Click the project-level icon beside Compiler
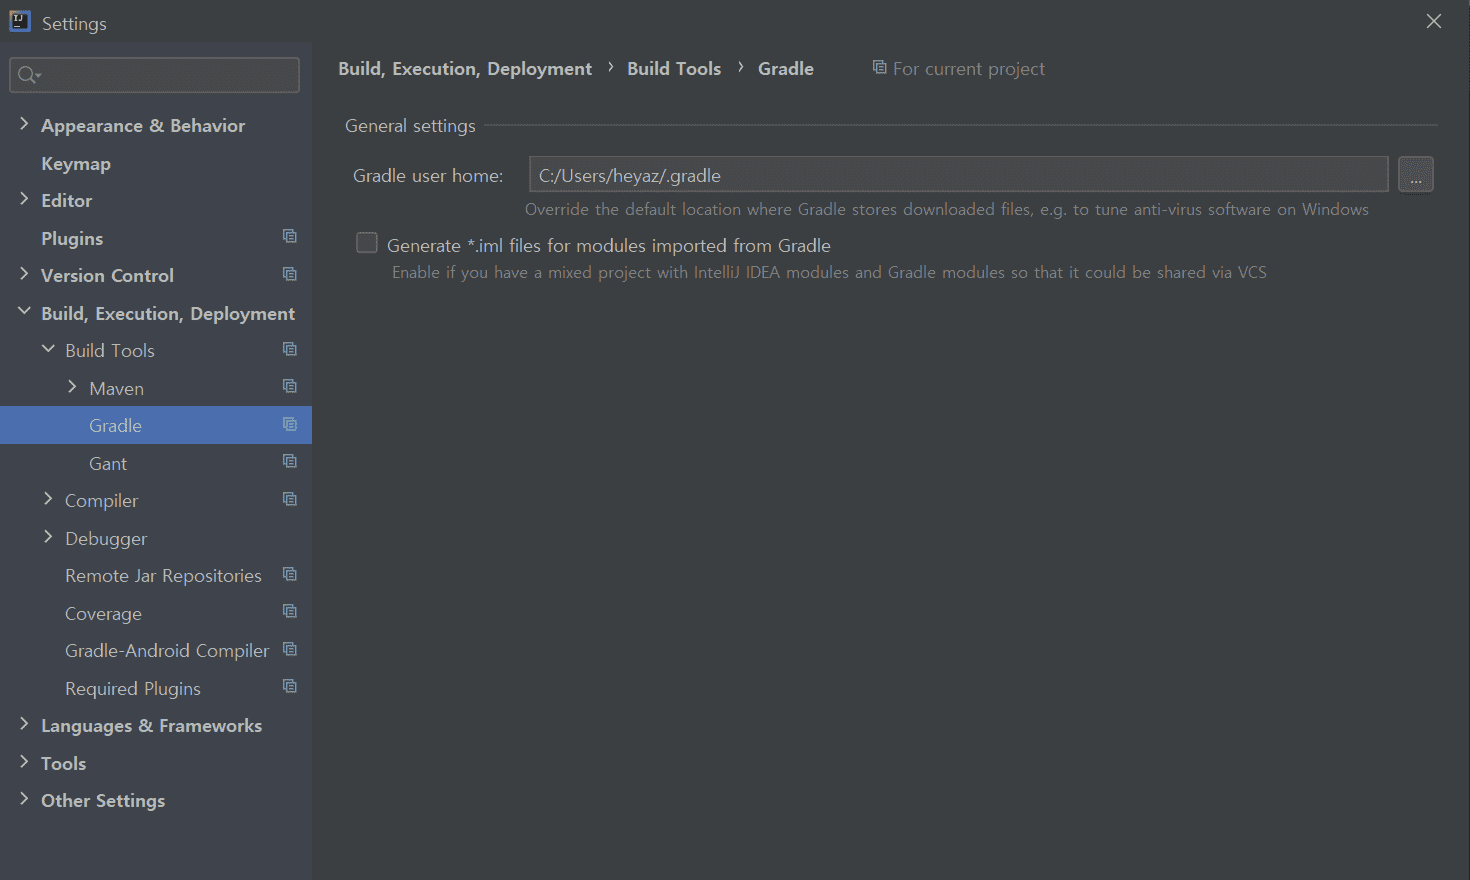Image resolution: width=1470 pixels, height=880 pixels. point(290,499)
